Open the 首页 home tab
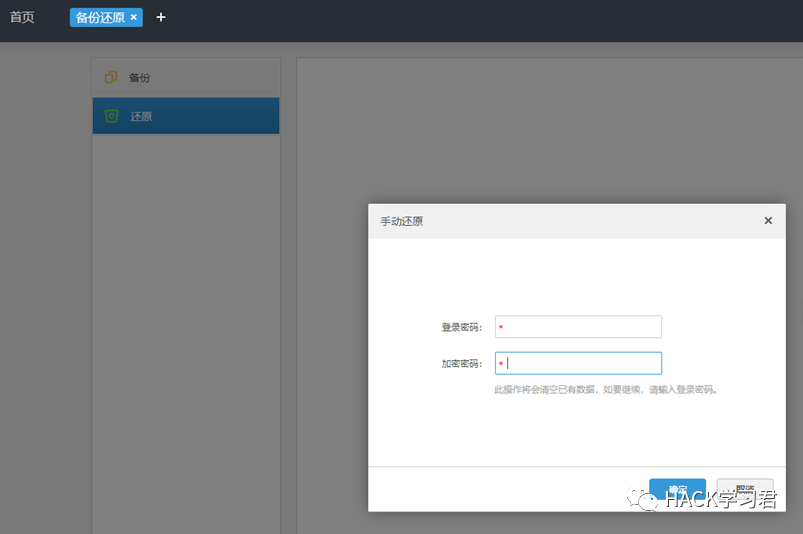The width and height of the screenshot is (803, 534). (x=22, y=17)
